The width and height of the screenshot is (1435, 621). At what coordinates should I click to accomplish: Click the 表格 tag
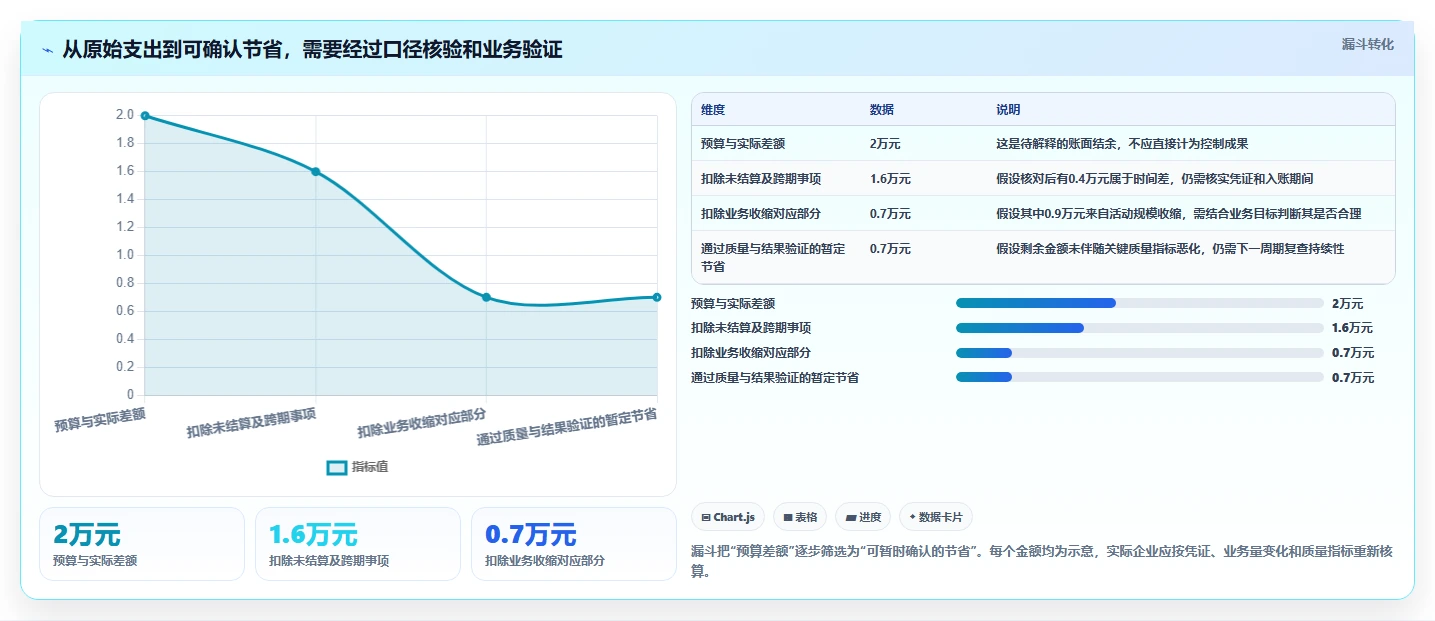point(800,517)
